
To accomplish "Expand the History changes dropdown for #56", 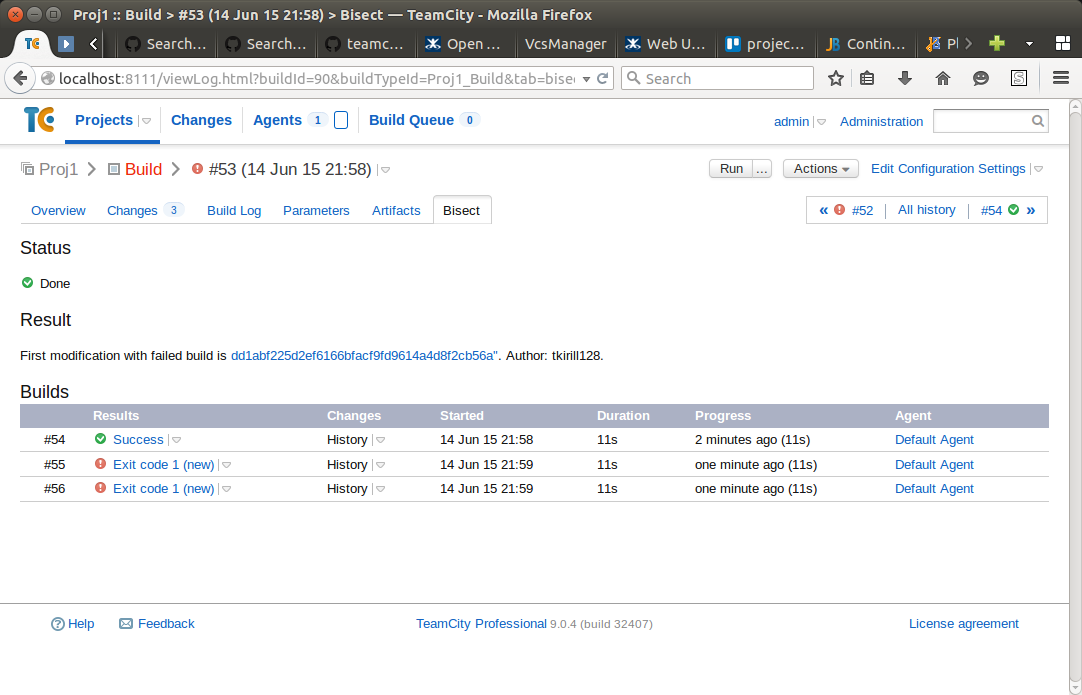I will click(x=380, y=489).
